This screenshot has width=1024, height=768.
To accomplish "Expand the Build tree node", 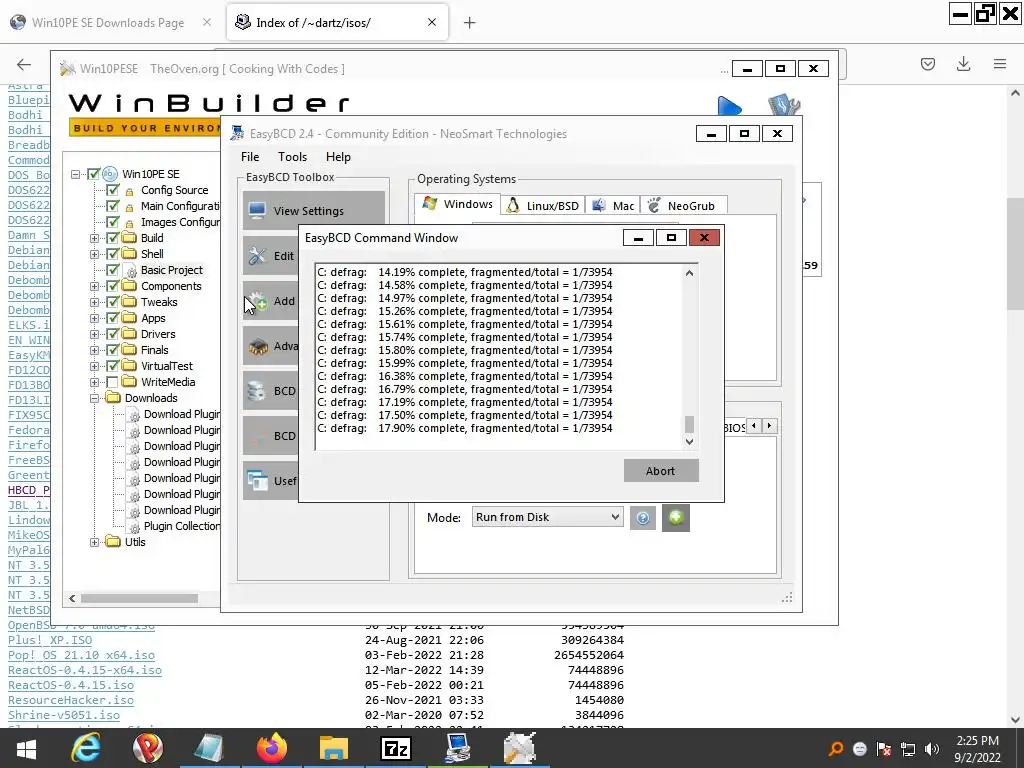I will tap(95, 238).
